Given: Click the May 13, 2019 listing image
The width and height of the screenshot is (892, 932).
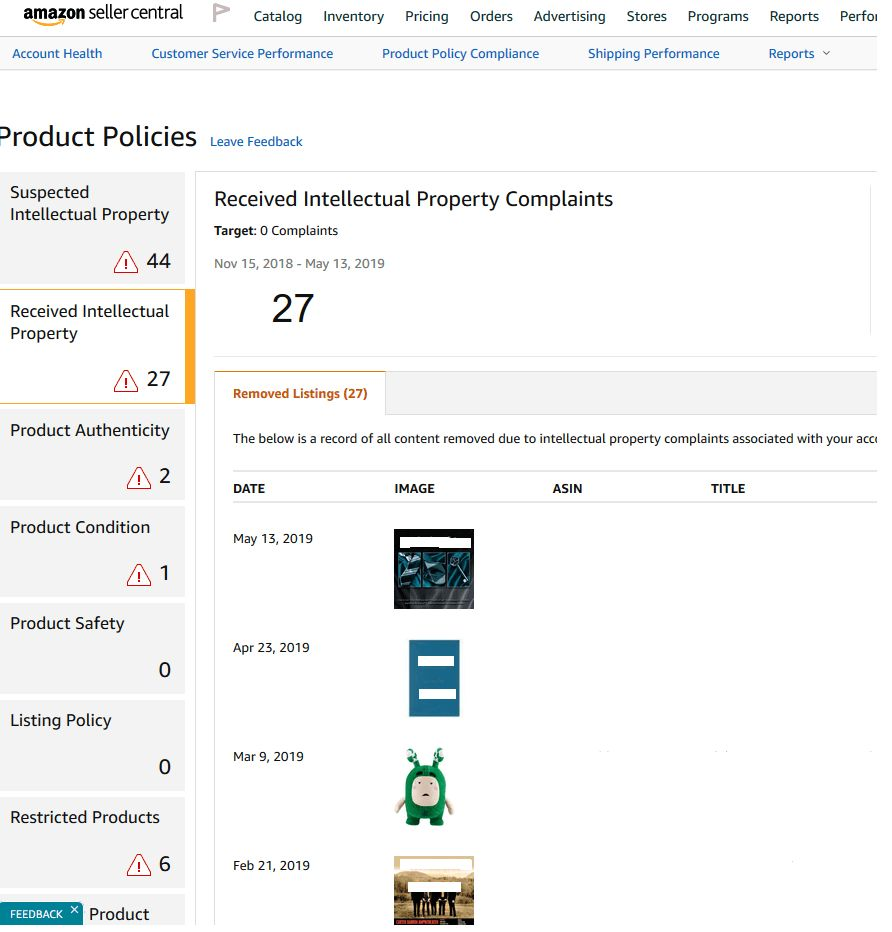Looking at the screenshot, I should [x=434, y=569].
